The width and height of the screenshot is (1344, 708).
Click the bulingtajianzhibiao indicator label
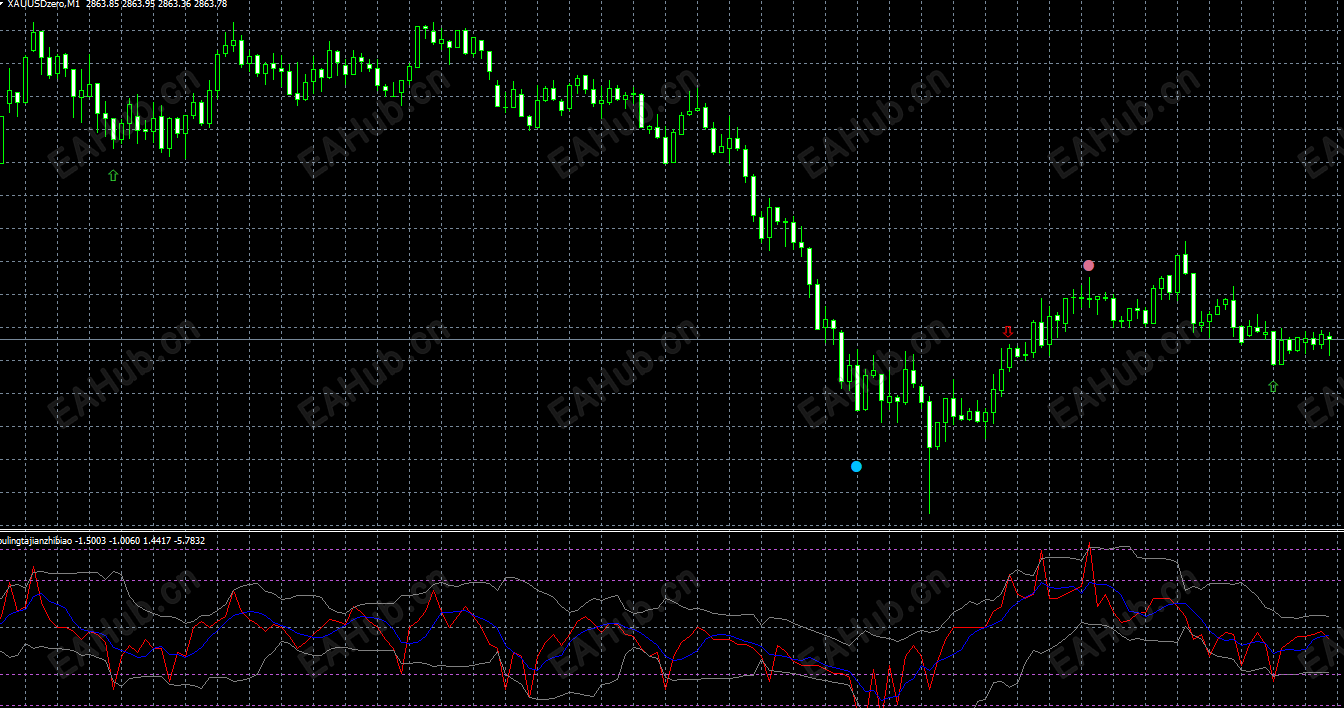coord(36,540)
